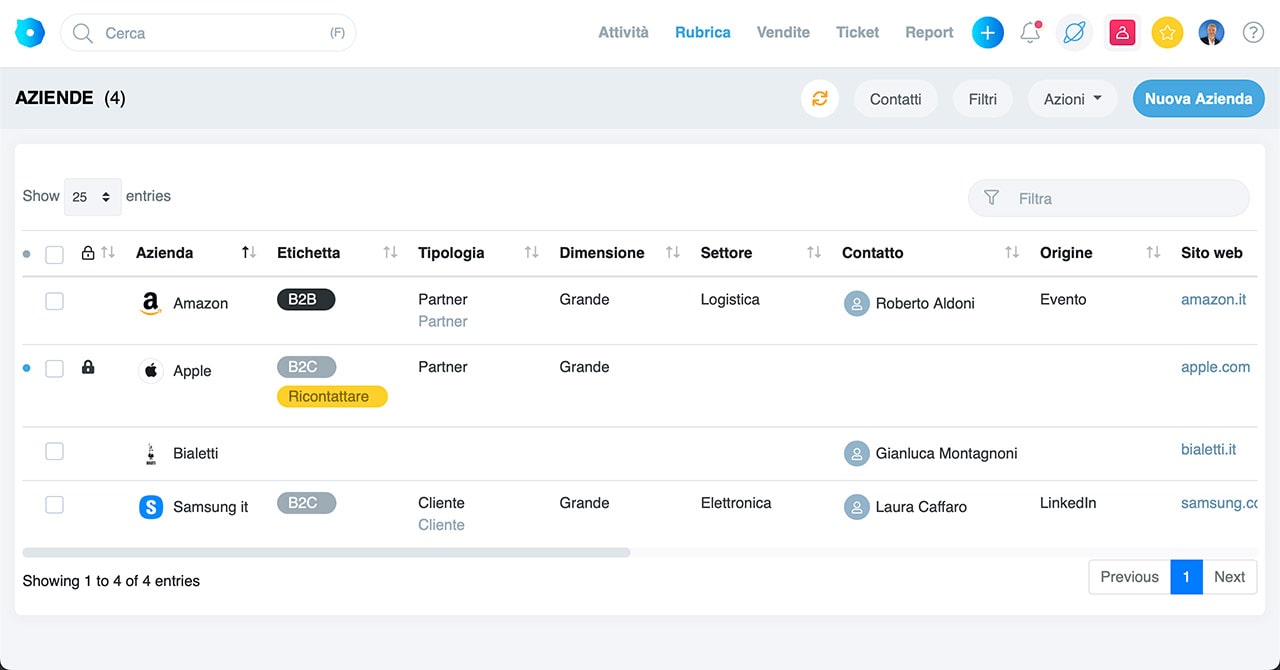Click the lock icon on Apple row

click(88, 368)
